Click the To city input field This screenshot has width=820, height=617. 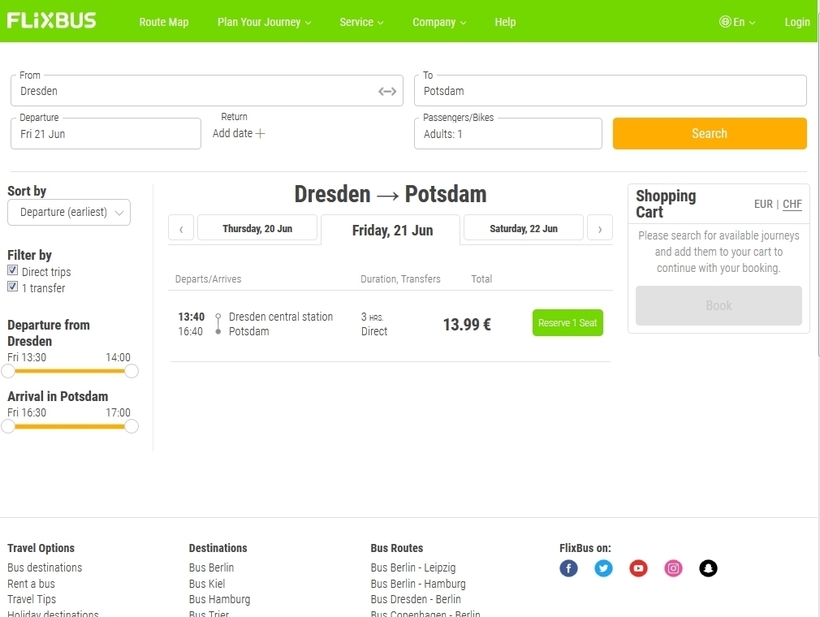click(610, 91)
